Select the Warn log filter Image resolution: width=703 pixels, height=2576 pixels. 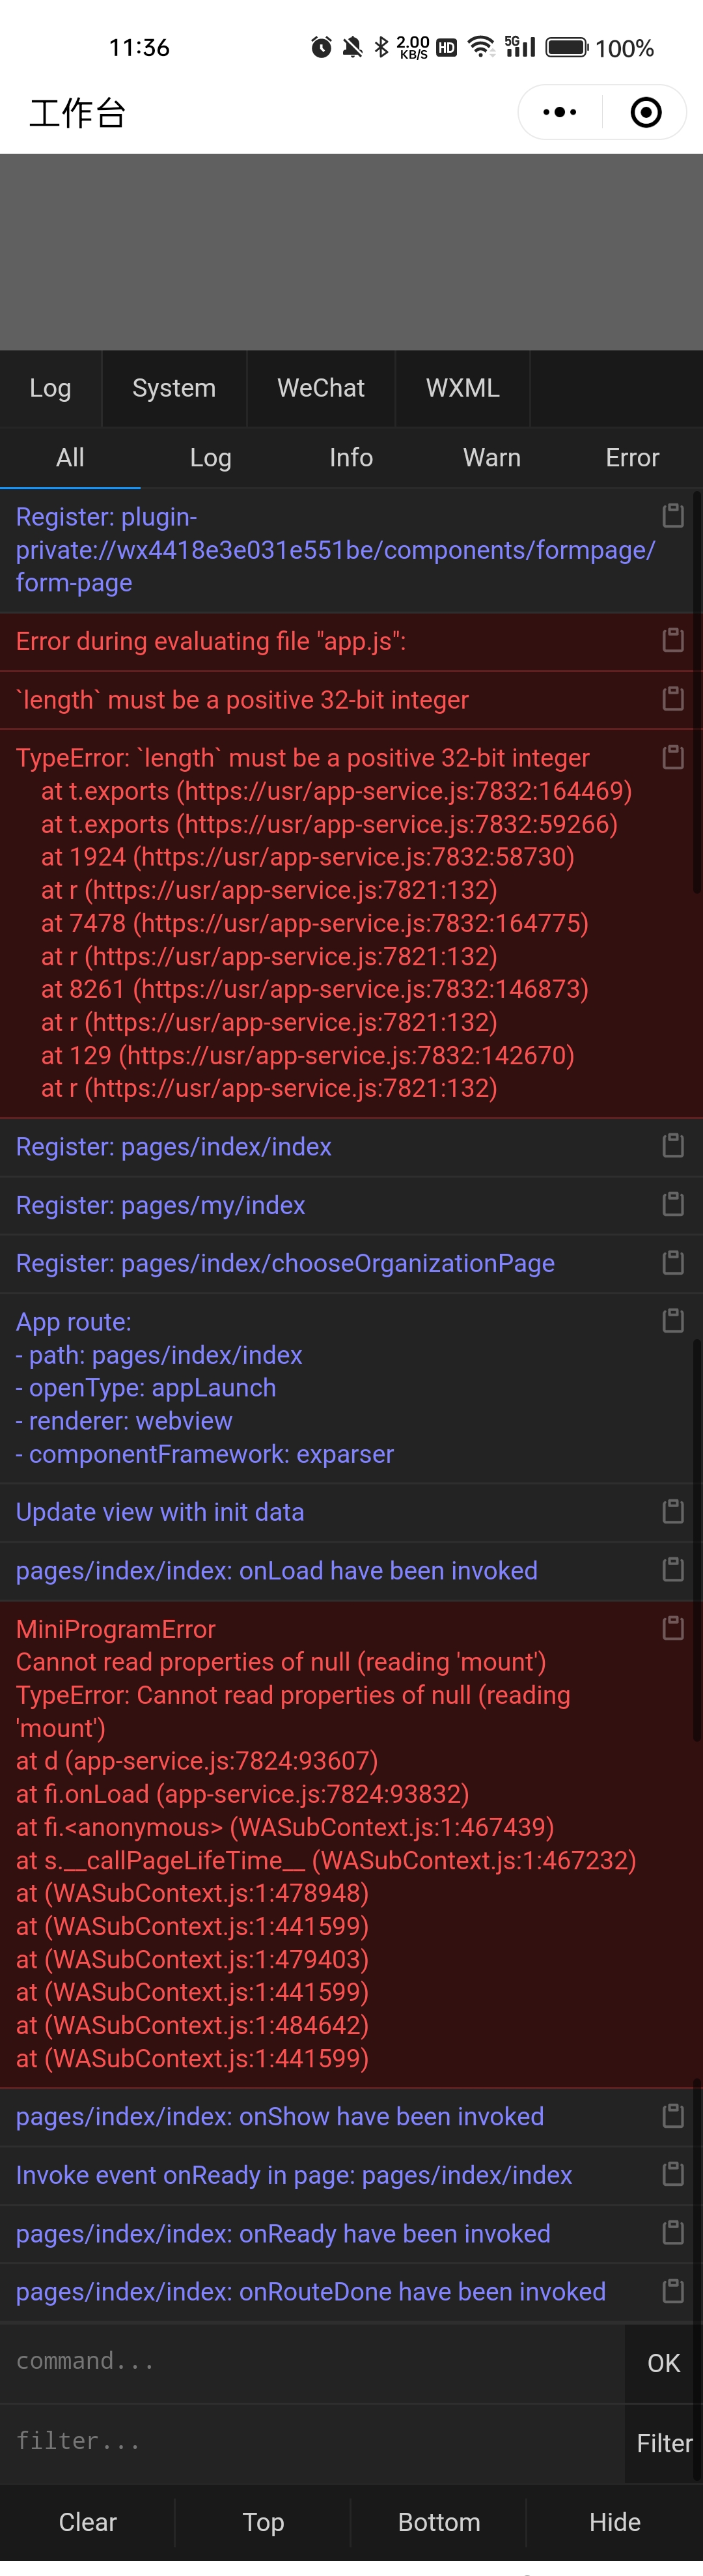491,457
